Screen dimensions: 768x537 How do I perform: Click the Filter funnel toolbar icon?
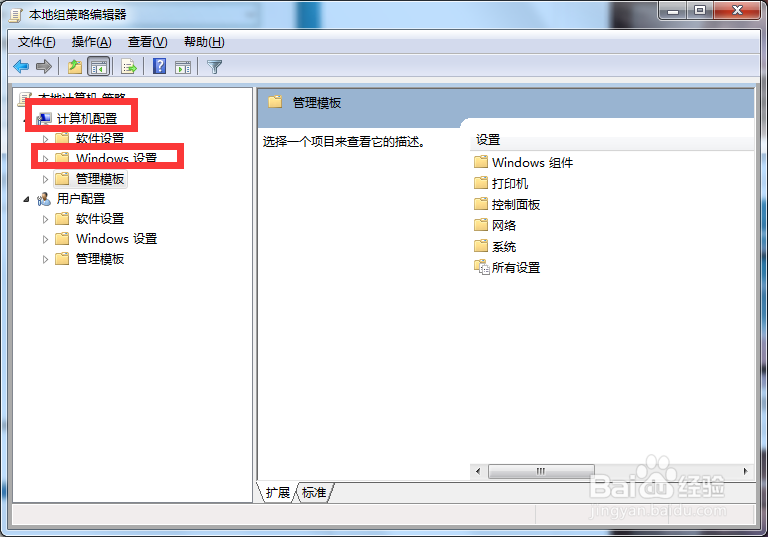click(x=215, y=66)
